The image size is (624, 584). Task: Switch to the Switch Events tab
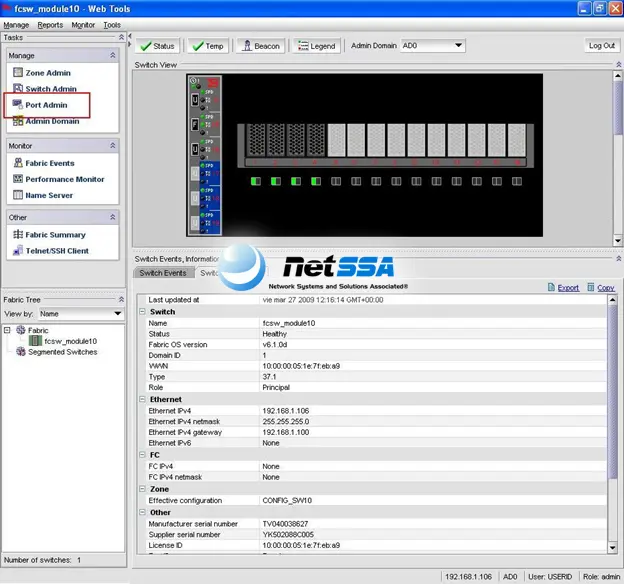tap(163, 273)
